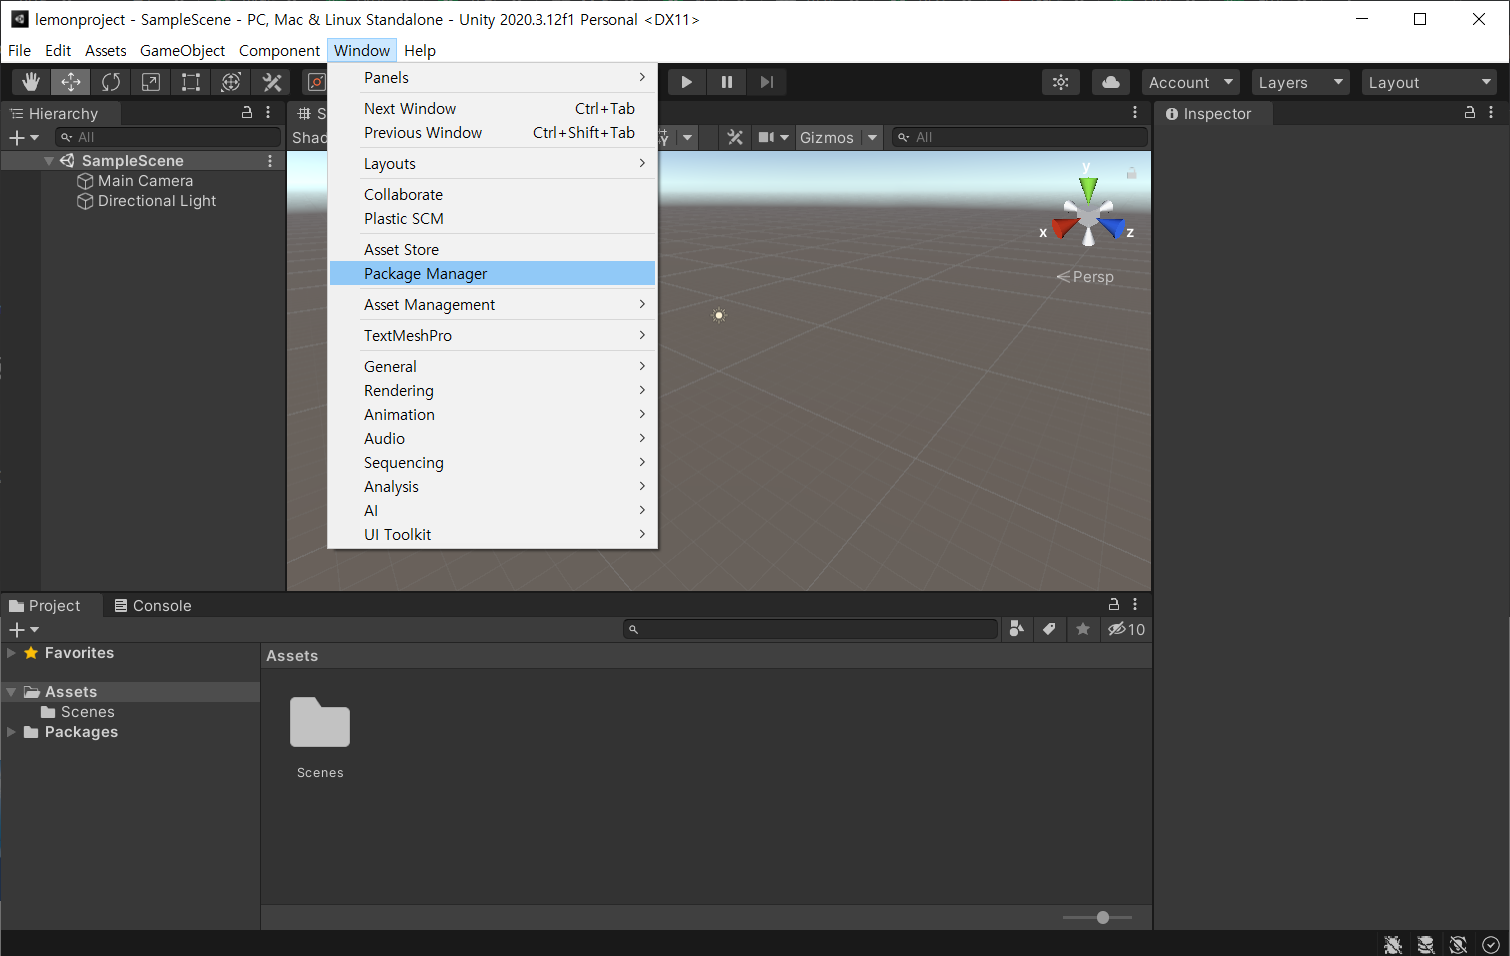
Task: Select Scenes folder in tree
Action: [87, 712]
